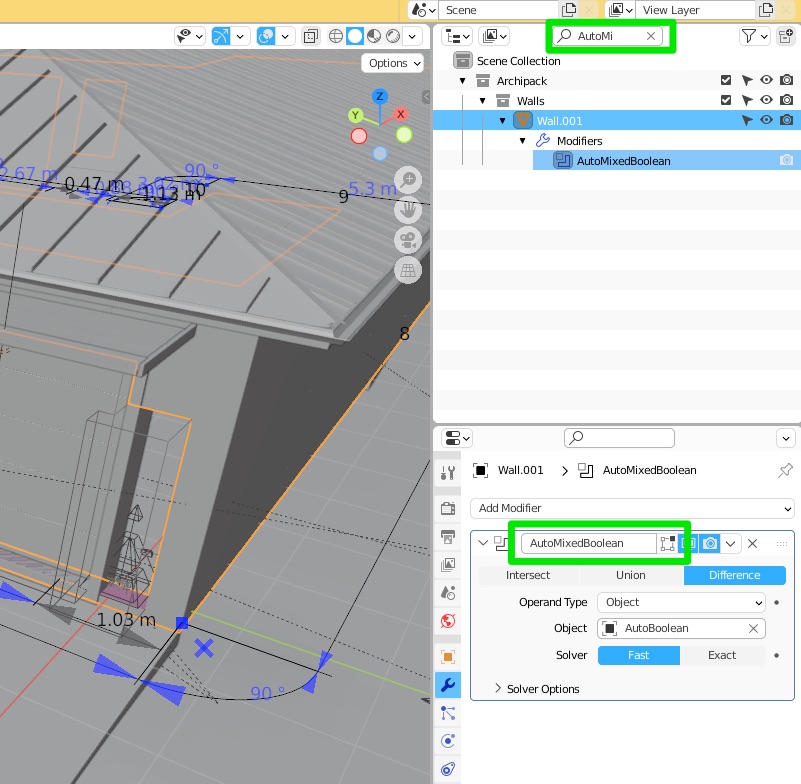Select AutoMixedBoolean in the outliner

pos(623,161)
